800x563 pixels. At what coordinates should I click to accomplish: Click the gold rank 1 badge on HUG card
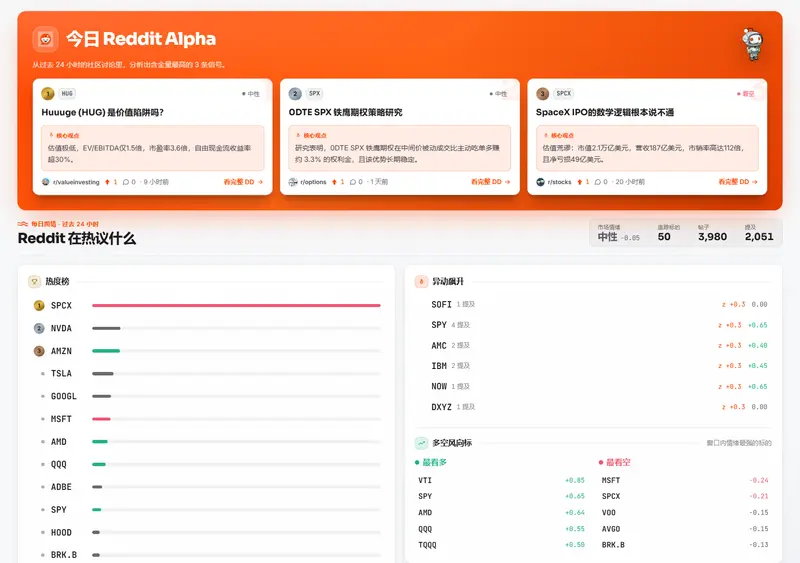(47, 93)
